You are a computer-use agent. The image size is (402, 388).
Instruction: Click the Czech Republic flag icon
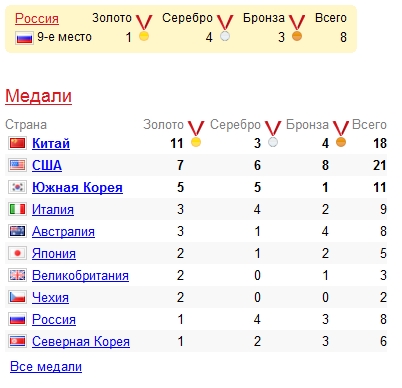click(x=17, y=297)
